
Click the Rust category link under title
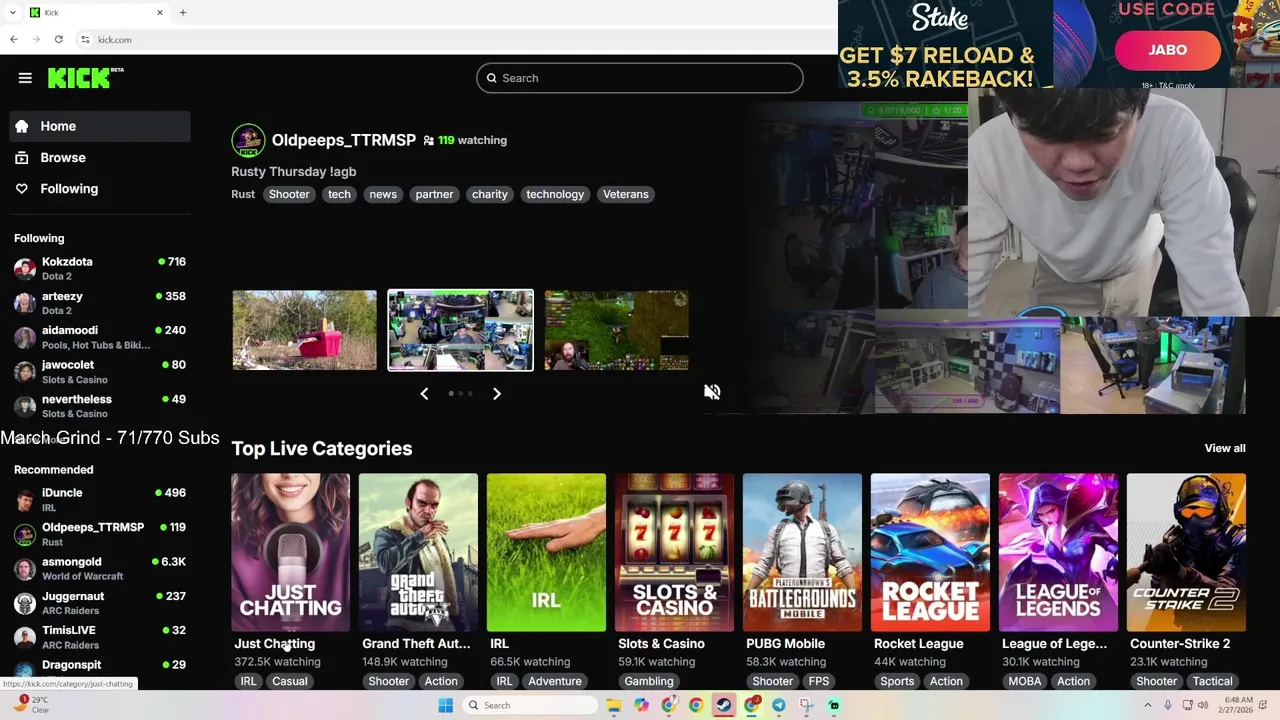[243, 194]
